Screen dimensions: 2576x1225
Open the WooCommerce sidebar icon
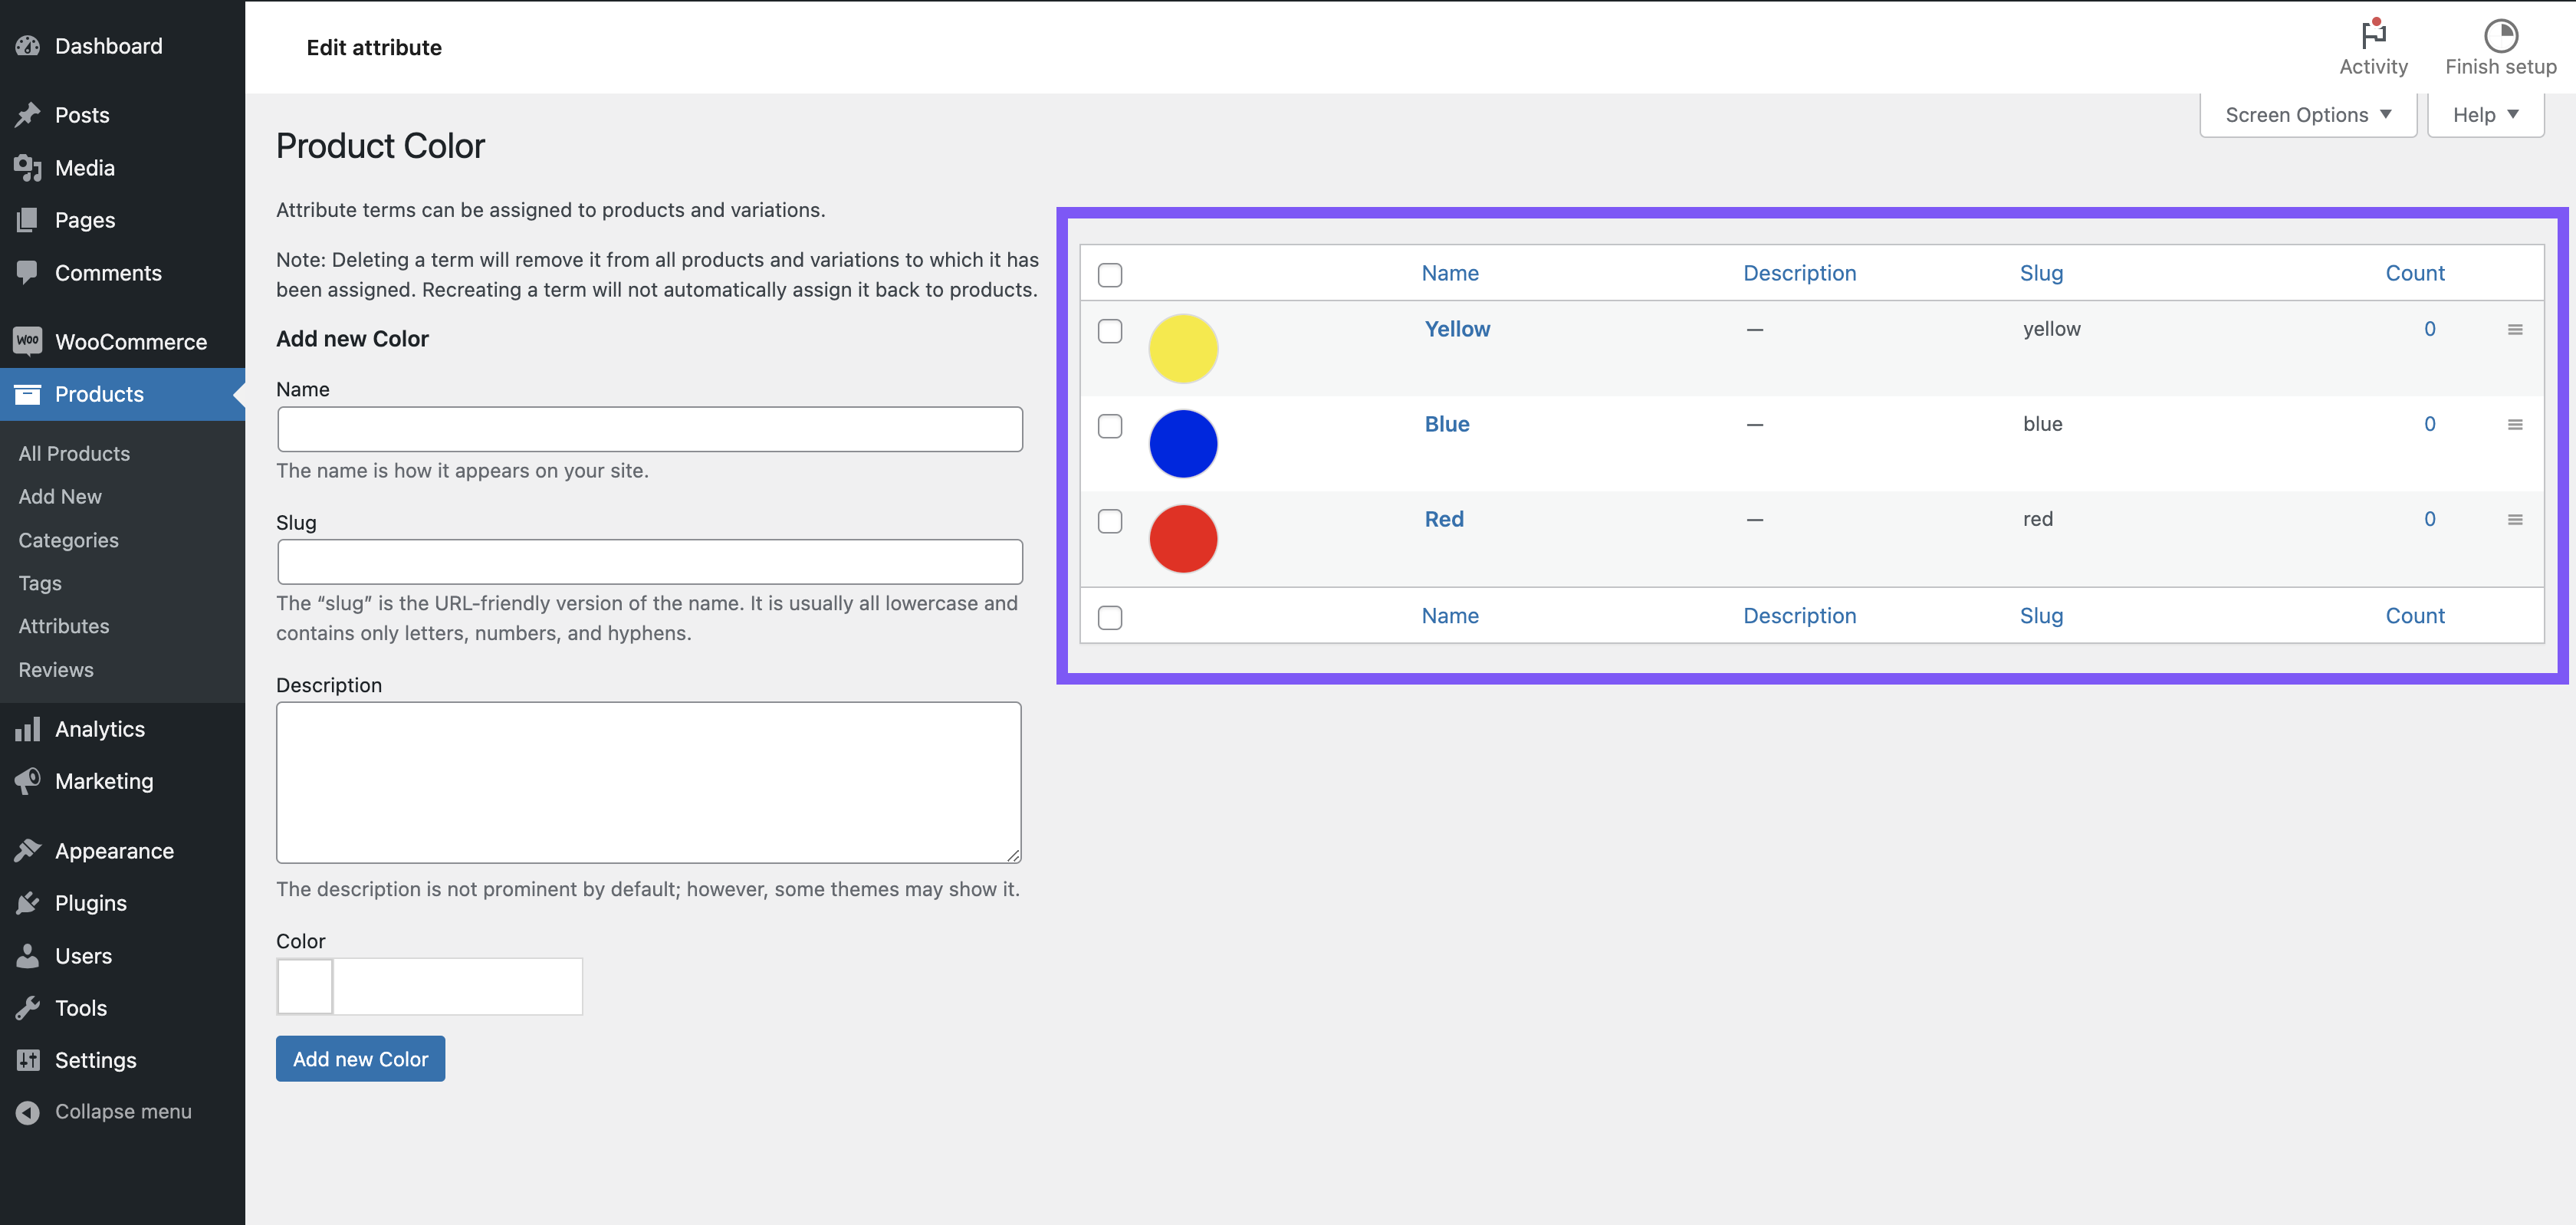tap(28, 341)
